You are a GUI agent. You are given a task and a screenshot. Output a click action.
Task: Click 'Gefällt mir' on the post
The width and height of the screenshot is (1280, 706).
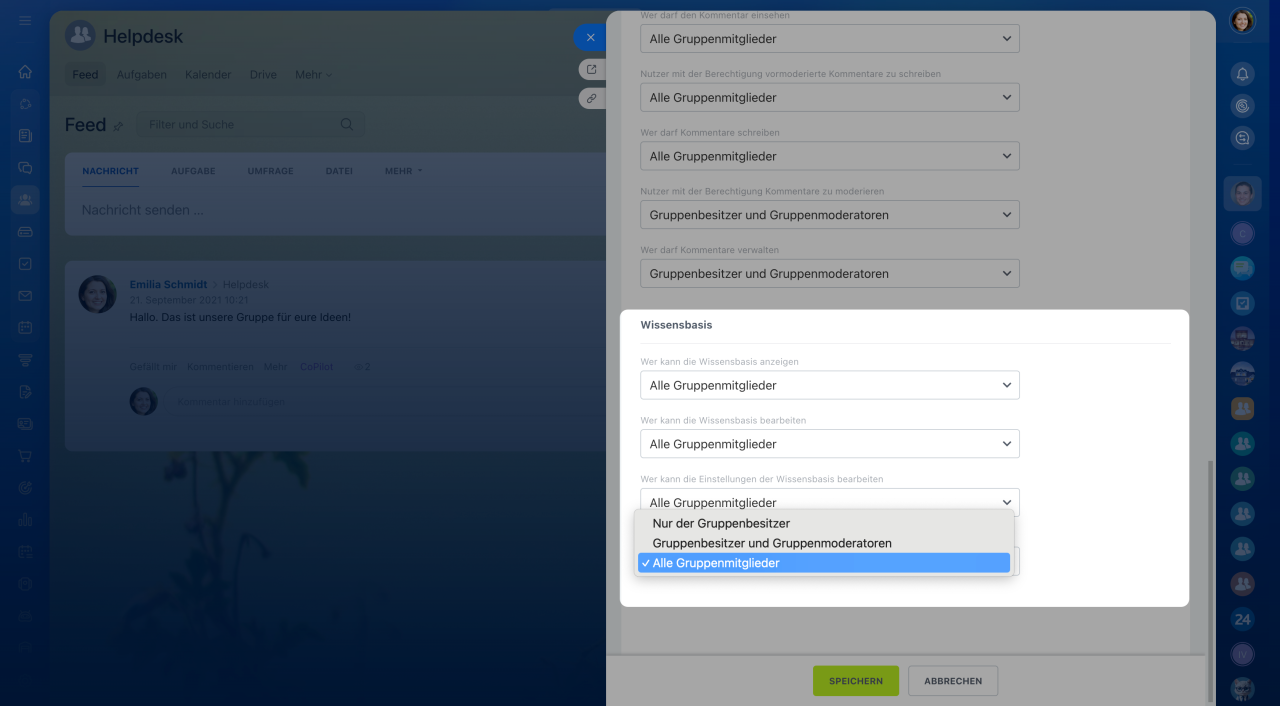pyautogui.click(x=153, y=367)
